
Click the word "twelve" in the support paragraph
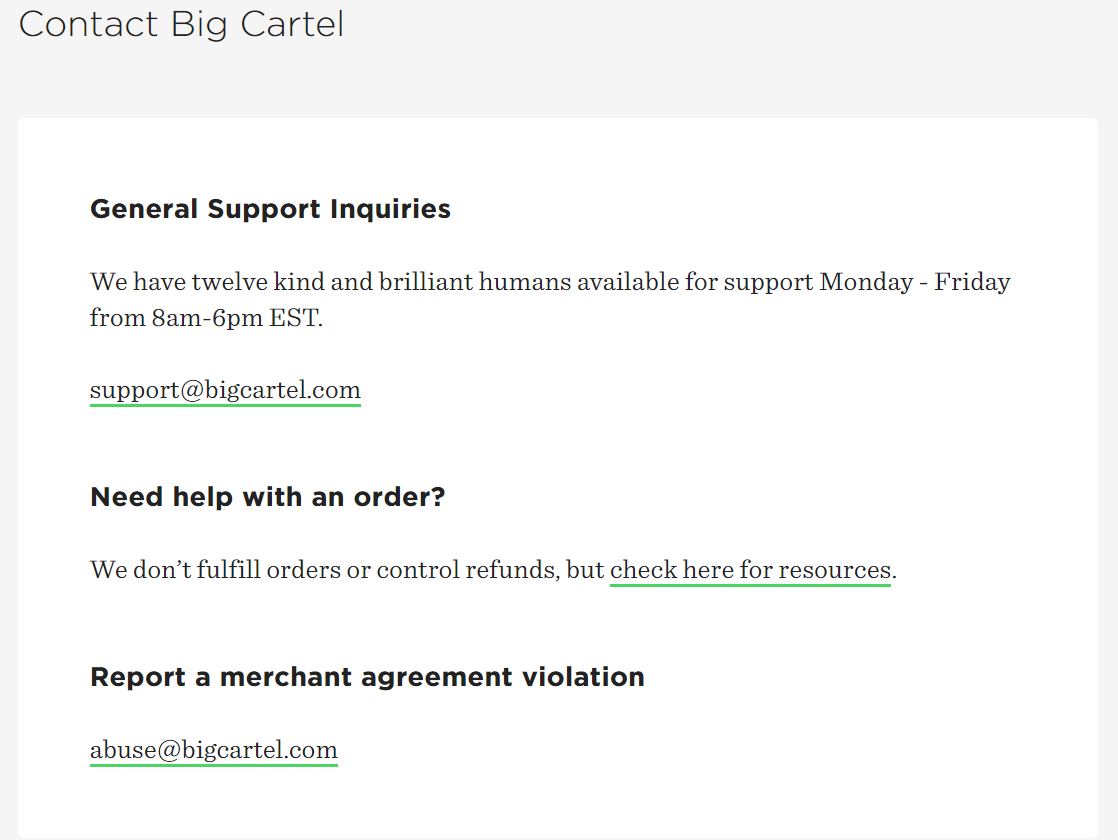click(x=230, y=282)
